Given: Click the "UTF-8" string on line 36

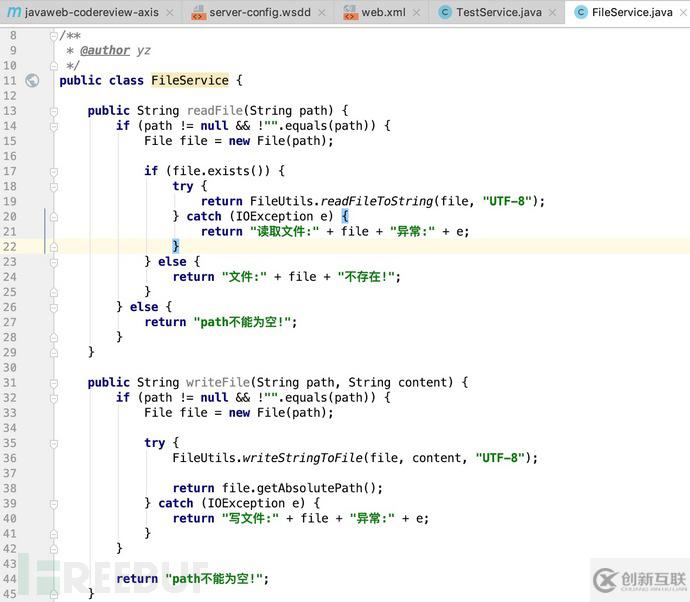Looking at the screenshot, I should click(x=500, y=458).
